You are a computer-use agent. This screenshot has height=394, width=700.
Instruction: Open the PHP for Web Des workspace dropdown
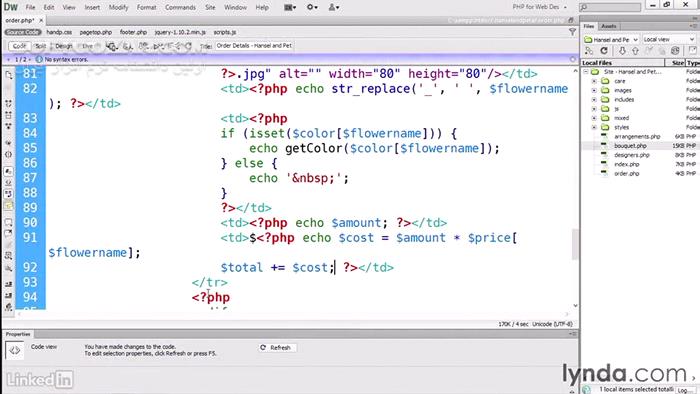[x=539, y=7]
